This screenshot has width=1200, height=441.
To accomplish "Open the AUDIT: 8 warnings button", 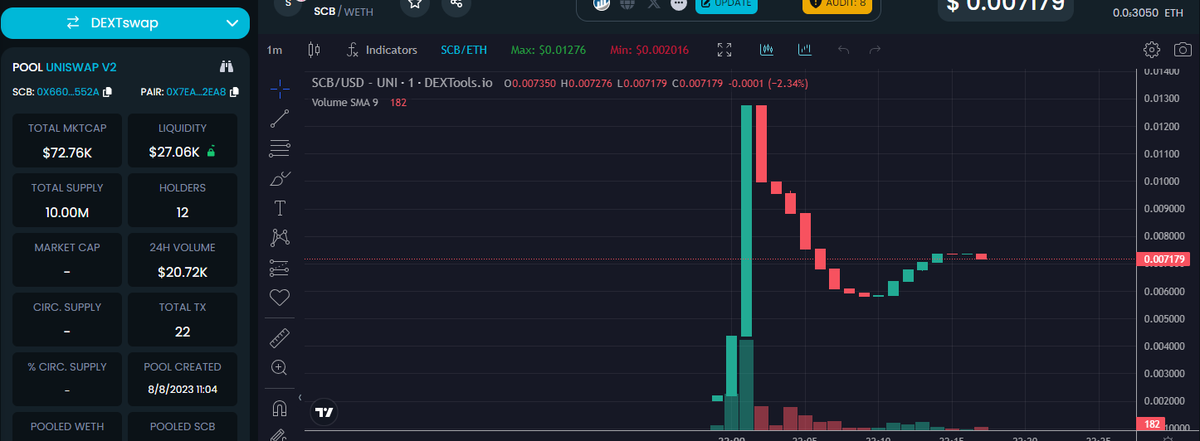I will 838,5.
